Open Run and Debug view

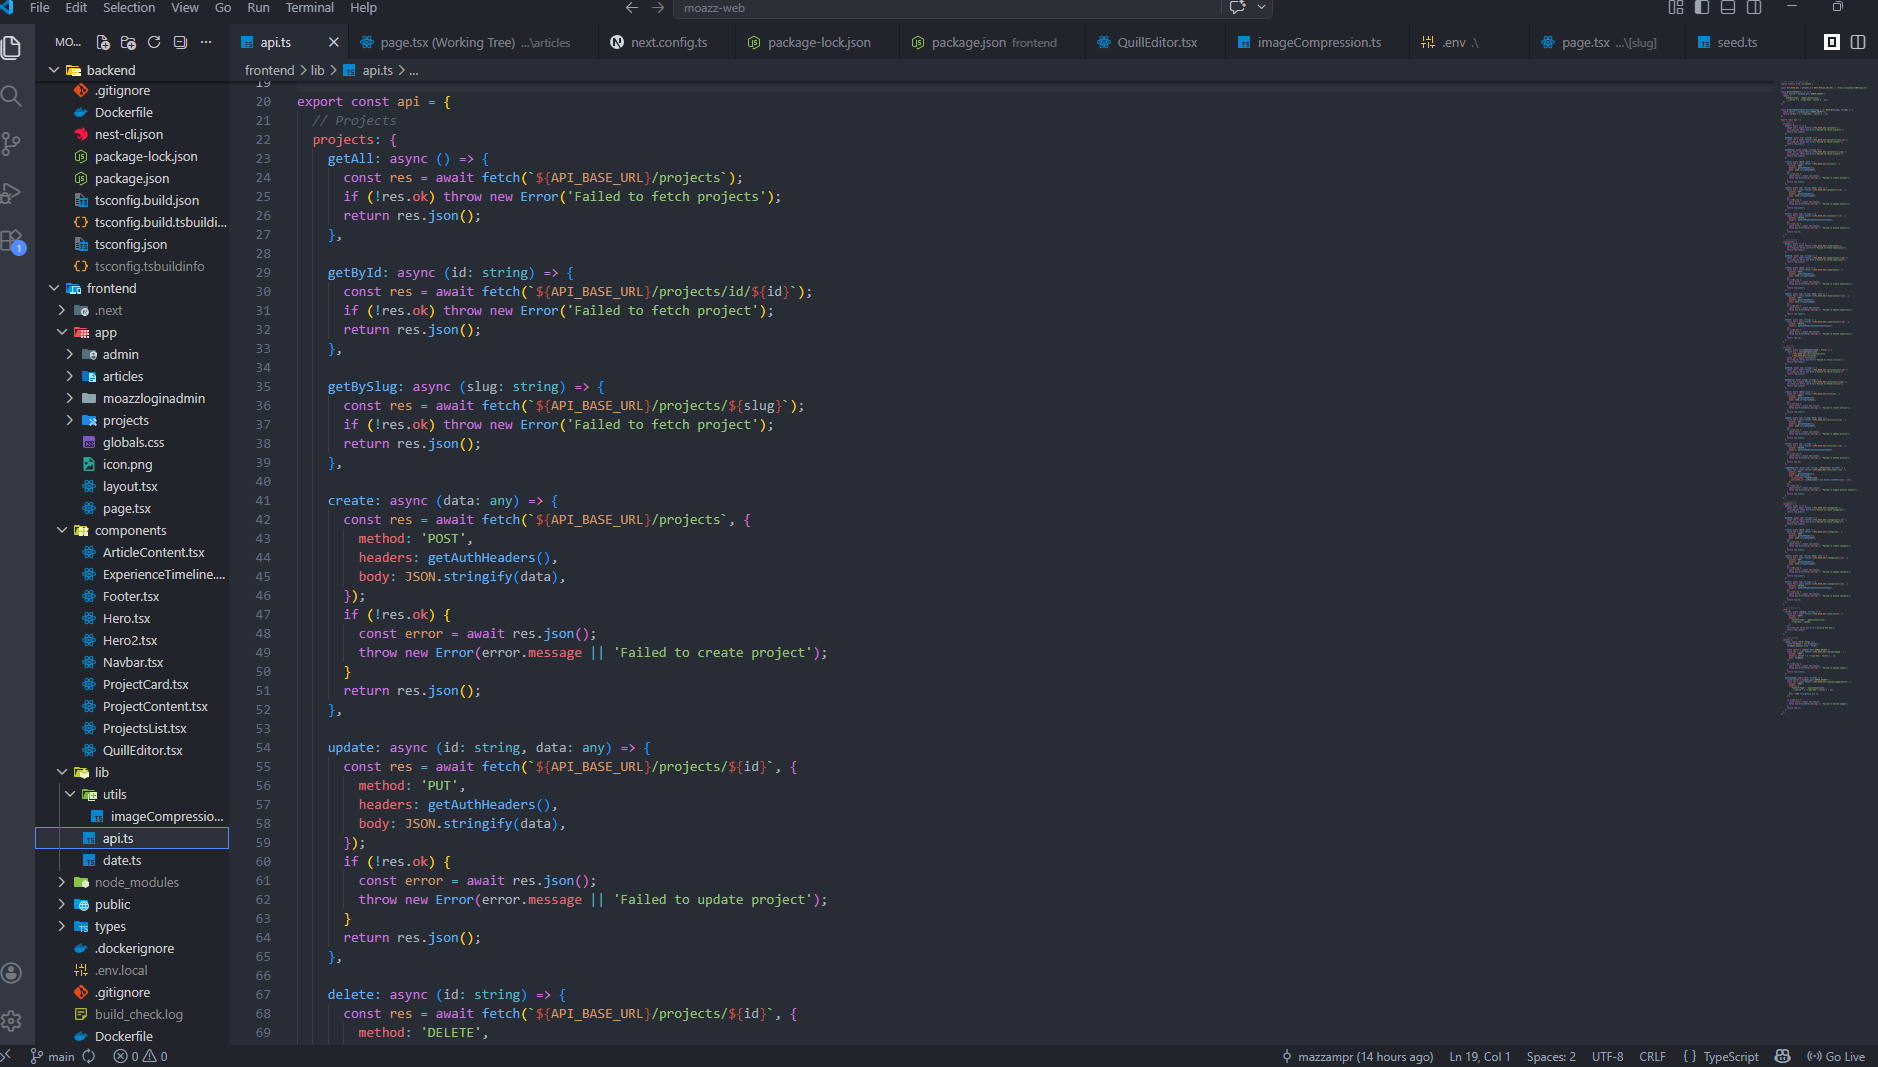coord(12,193)
